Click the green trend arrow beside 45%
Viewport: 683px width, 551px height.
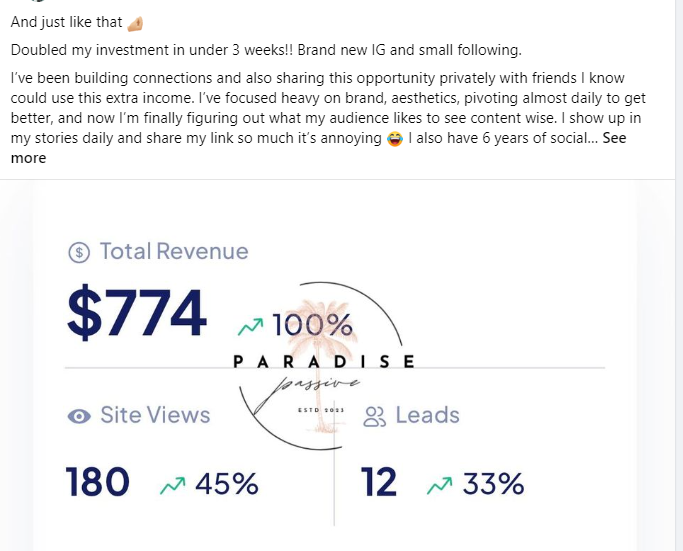coord(173,485)
